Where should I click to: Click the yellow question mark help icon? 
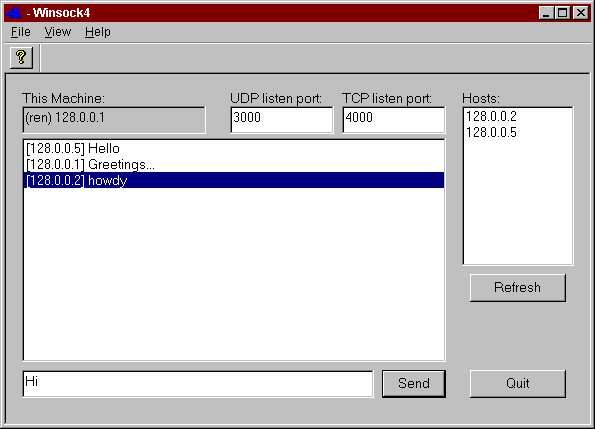21,58
